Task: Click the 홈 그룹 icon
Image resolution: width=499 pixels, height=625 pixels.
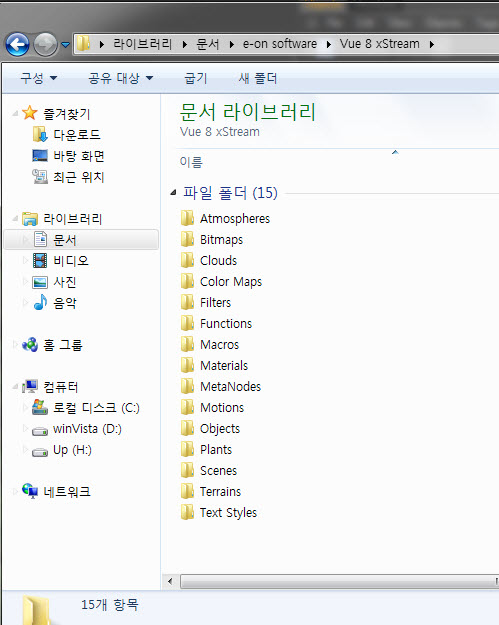Action: point(30,345)
